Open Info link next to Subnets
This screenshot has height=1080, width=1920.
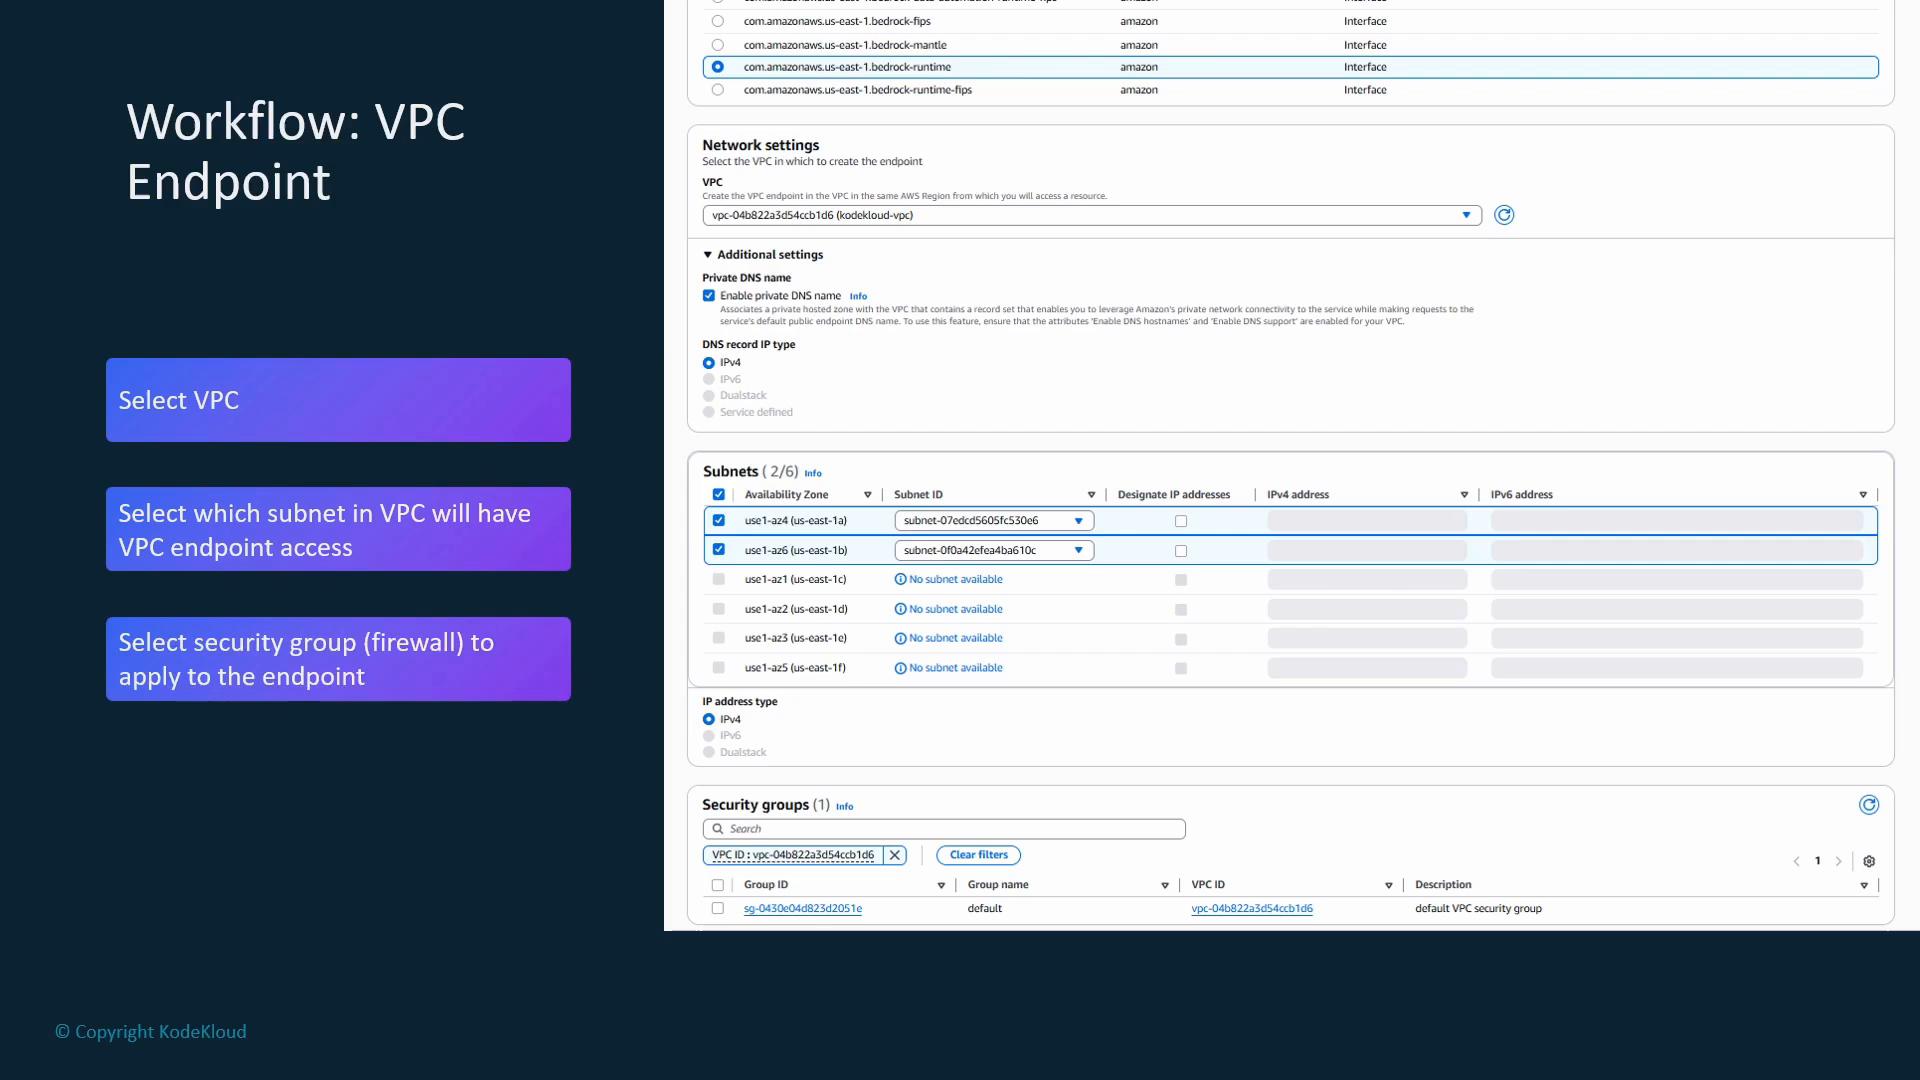pyautogui.click(x=813, y=473)
